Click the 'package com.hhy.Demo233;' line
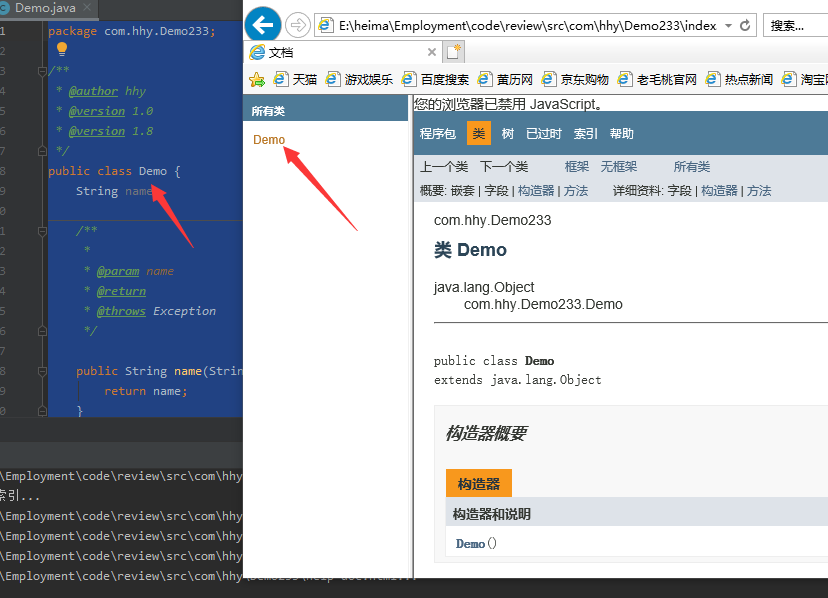 tap(132, 31)
